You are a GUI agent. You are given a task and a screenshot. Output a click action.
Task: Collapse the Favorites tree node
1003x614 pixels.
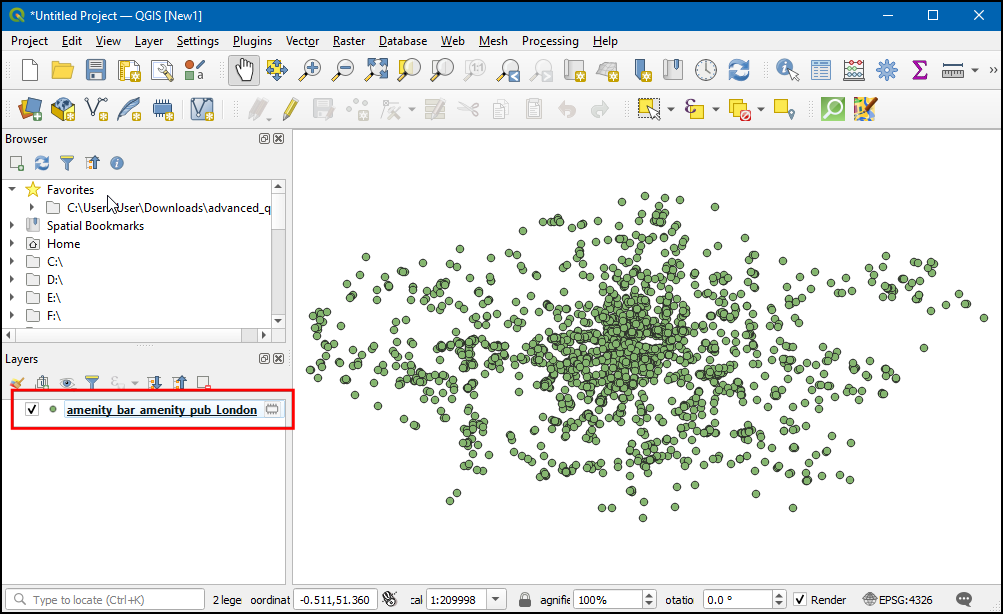(x=12, y=189)
